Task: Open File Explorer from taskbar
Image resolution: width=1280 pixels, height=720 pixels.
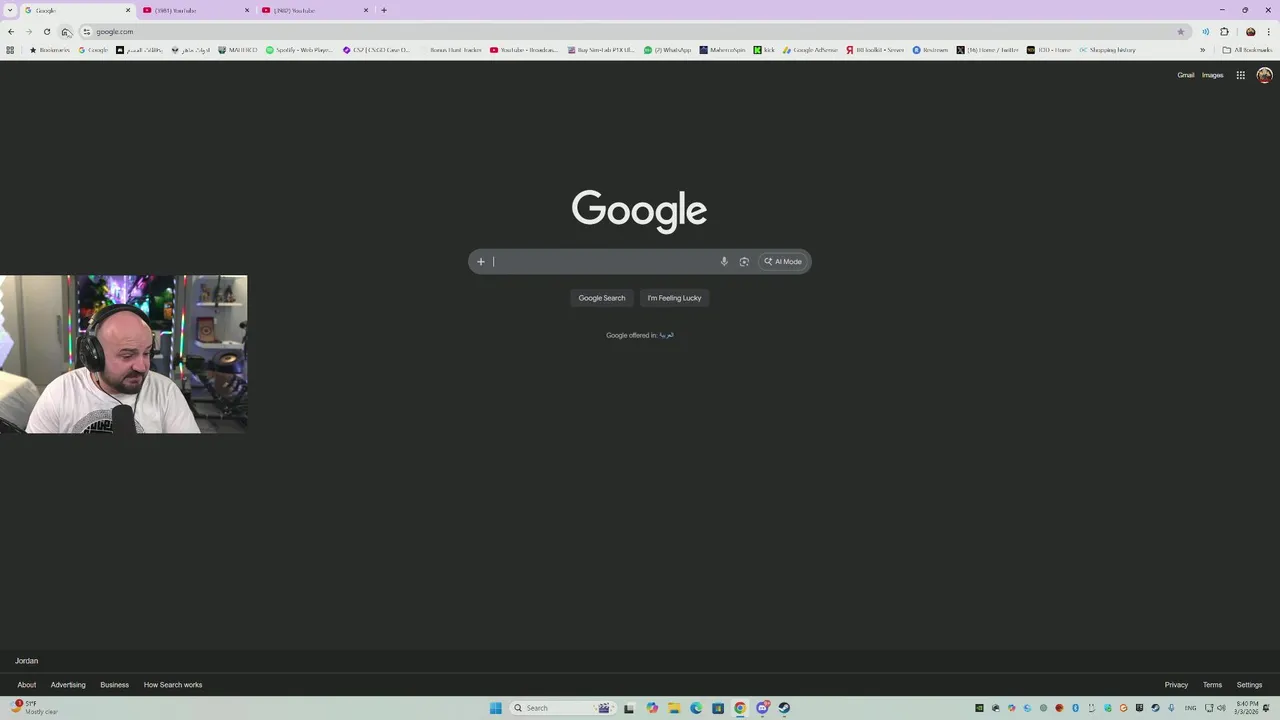Action: [674, 708]
